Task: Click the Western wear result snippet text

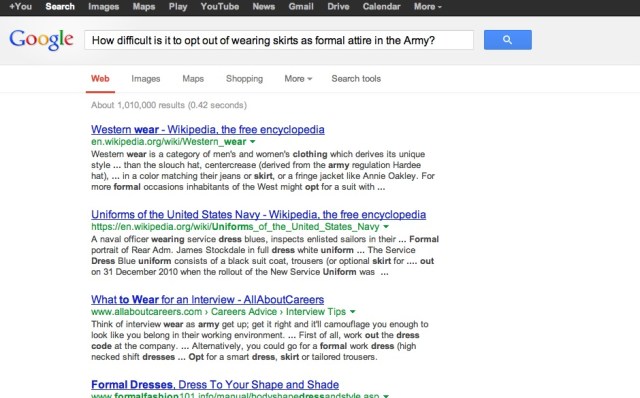Action: pos(263,171)
